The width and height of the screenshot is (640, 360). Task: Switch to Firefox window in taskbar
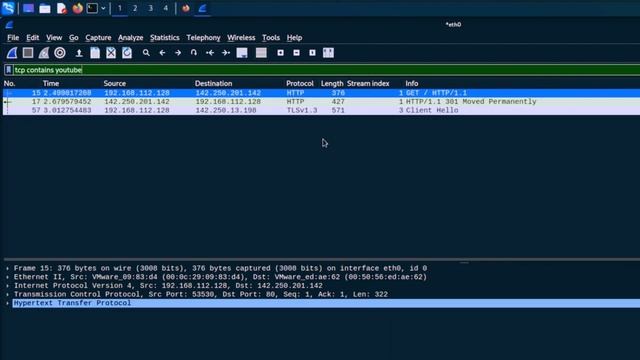coord(186,8)
